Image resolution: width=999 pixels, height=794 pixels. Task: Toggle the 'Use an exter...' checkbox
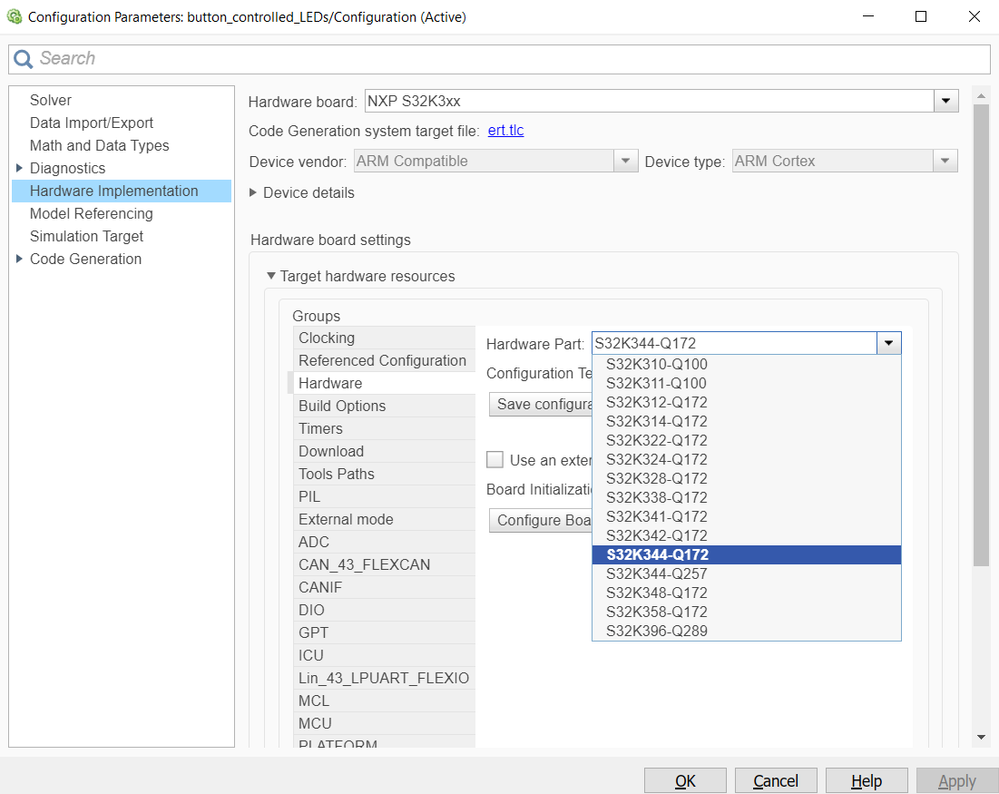pos(494,459)
